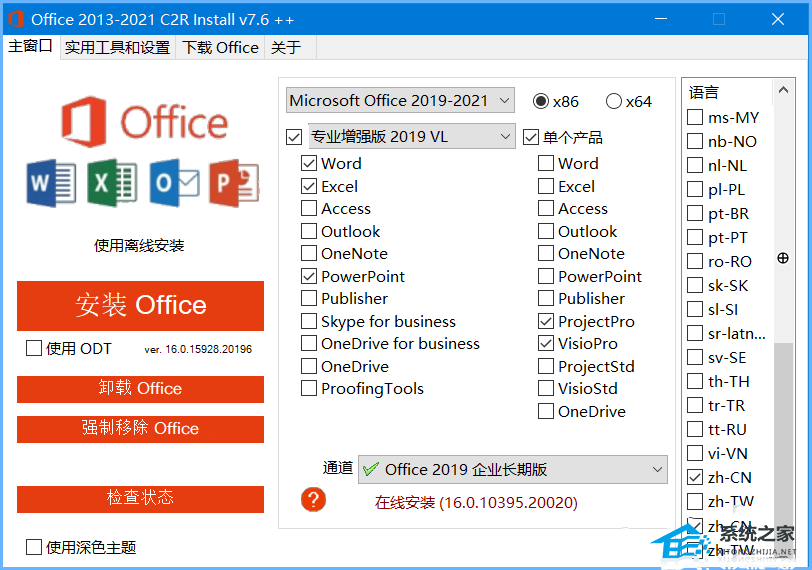The width and height of the screenshot is (812, 570).
Task: Check the th-TH language checkbox
Action: click(695, 381)
